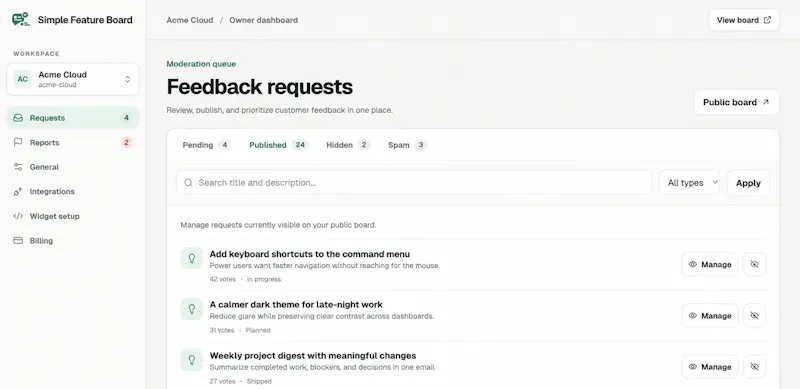The image size is (800, 389).
Task: Open the Public board link
Action: [x=736, y=102]
